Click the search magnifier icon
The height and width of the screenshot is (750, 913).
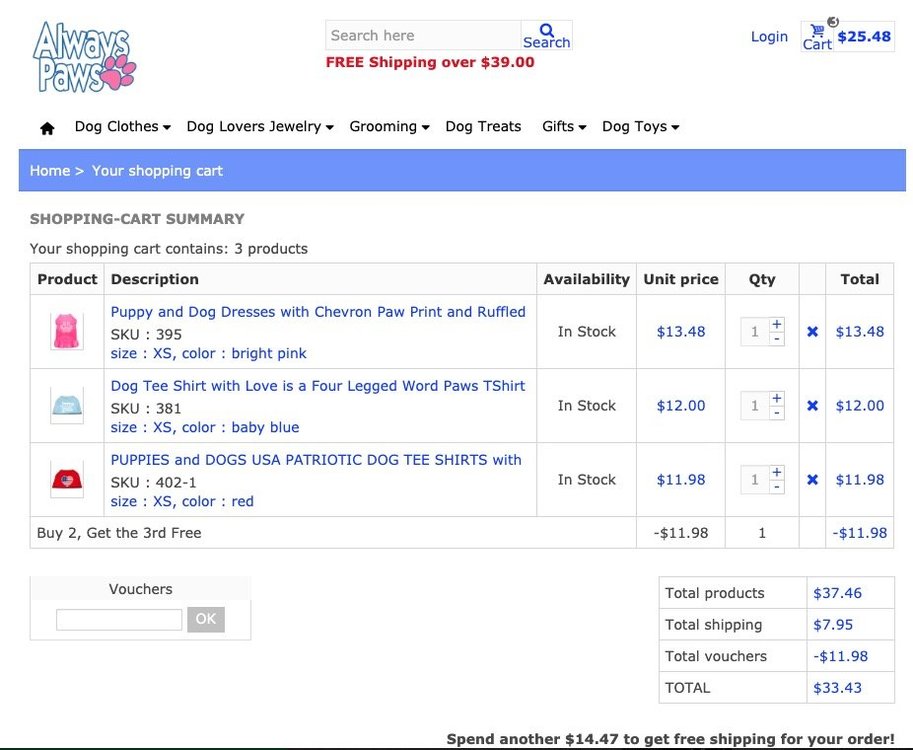546,31
